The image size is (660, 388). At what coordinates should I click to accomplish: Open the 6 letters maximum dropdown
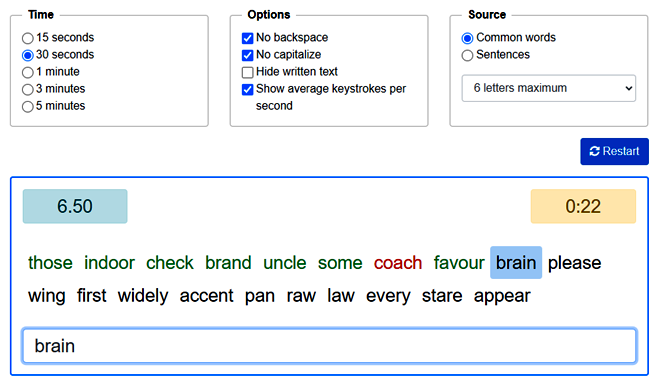tap(548, 88)
